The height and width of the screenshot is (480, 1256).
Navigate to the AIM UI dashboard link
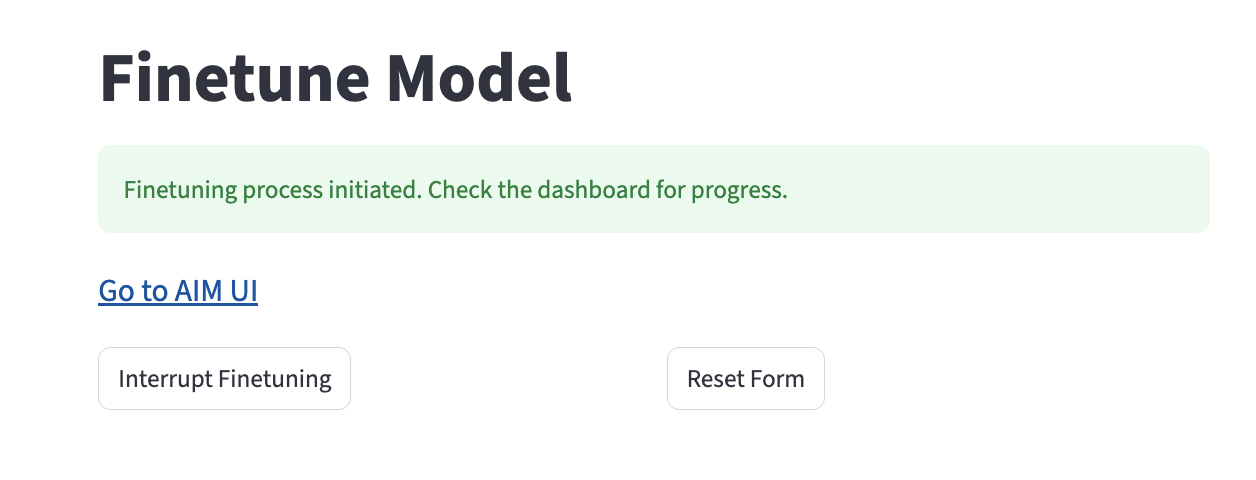[178, 291]
